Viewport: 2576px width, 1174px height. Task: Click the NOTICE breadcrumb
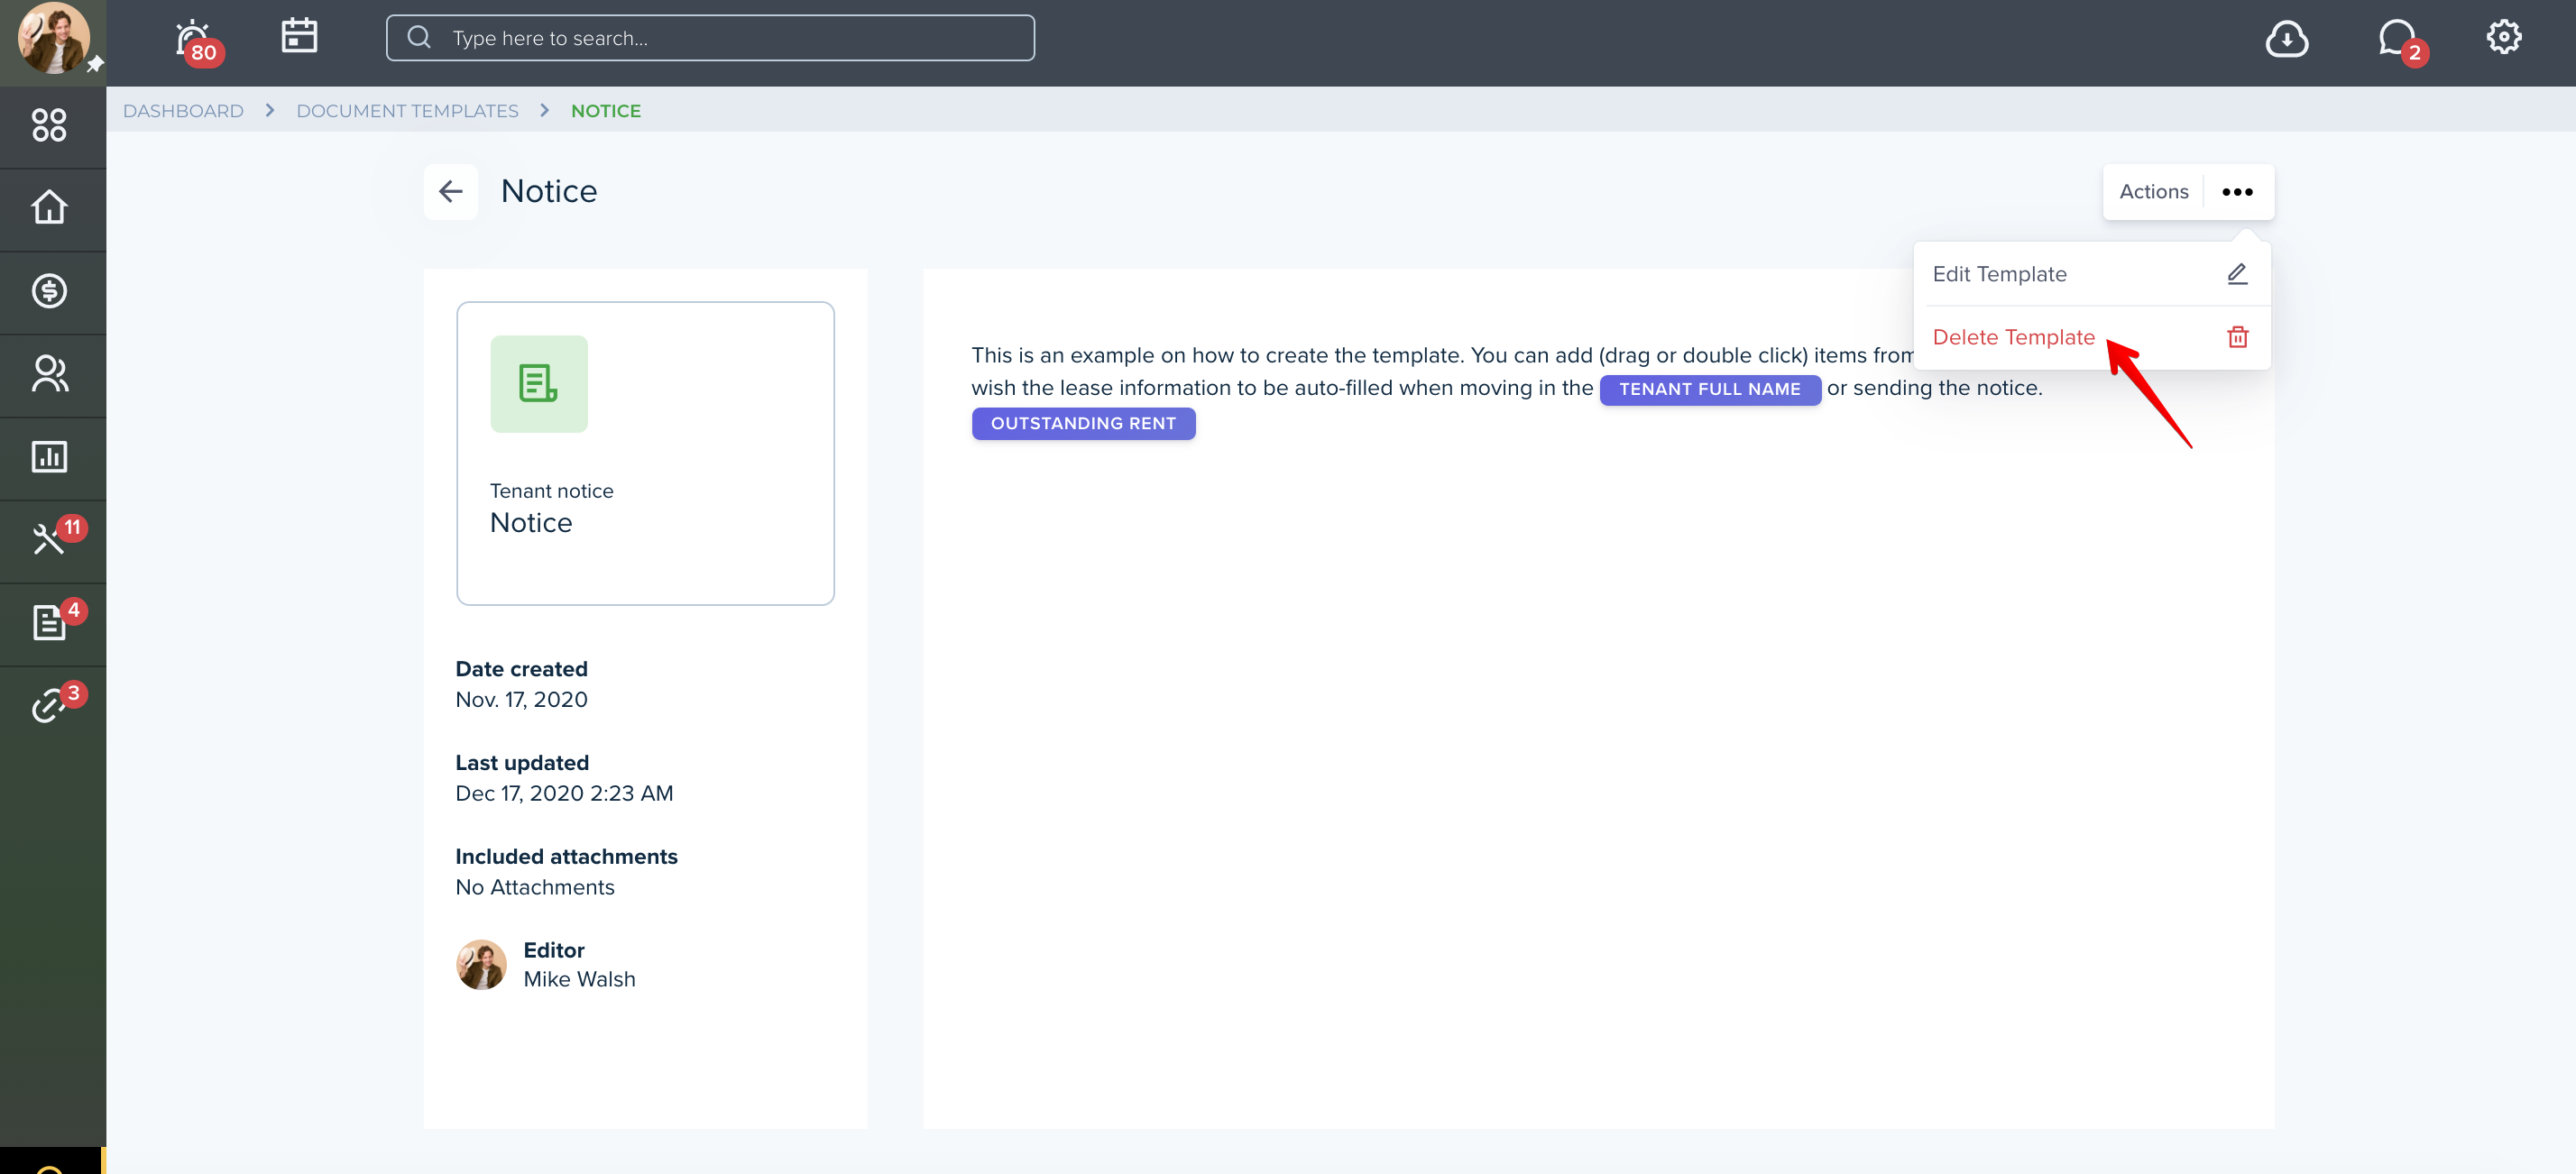click(x=606, y=111)
